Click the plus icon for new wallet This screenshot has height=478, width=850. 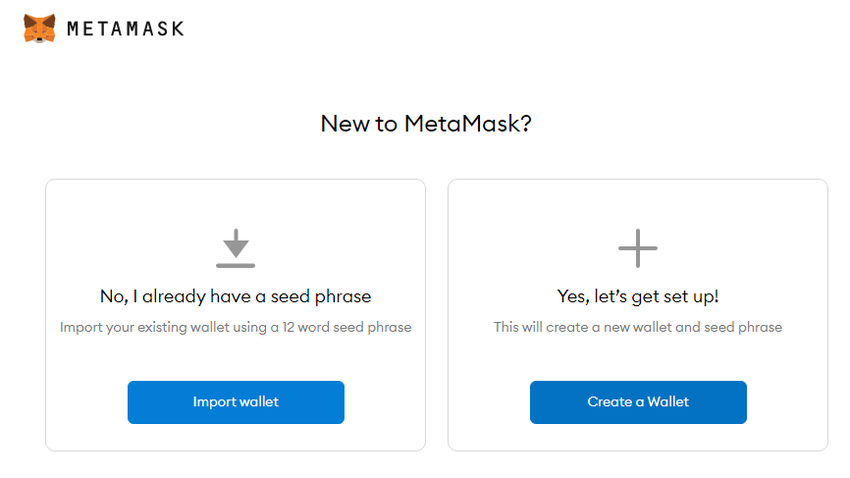click(x=638, y=248)
